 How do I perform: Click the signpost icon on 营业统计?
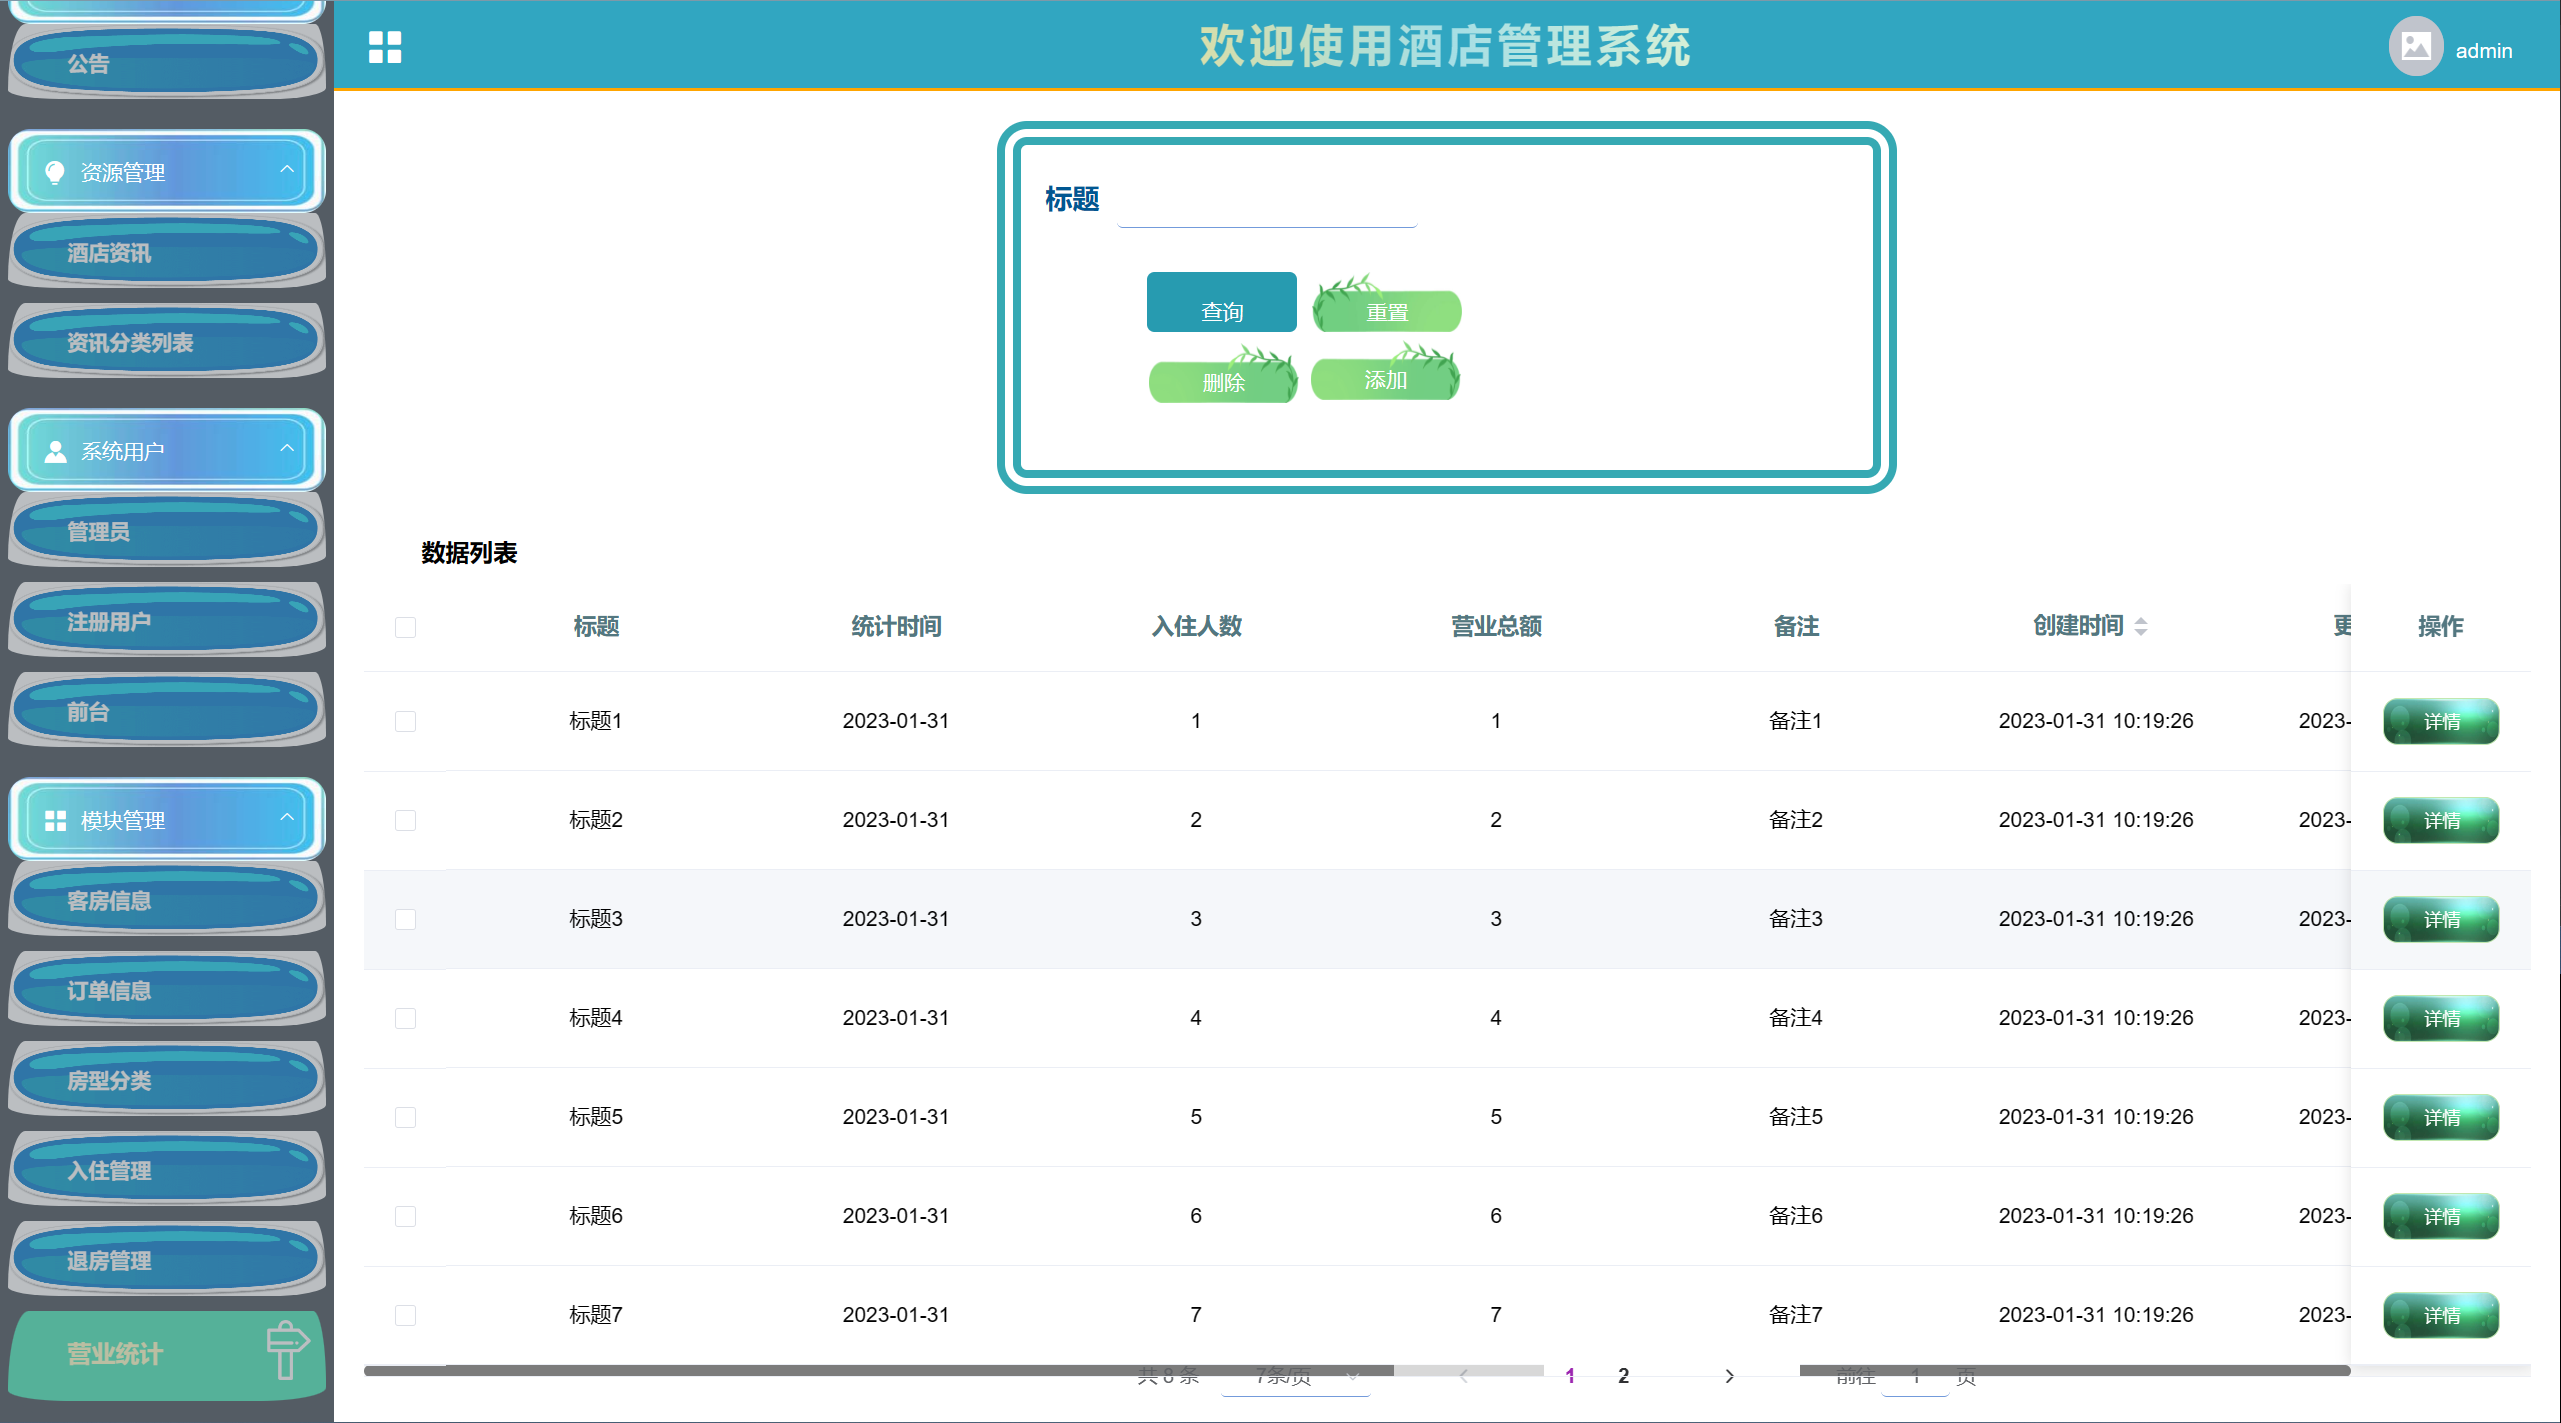(x=286, y=1349)
